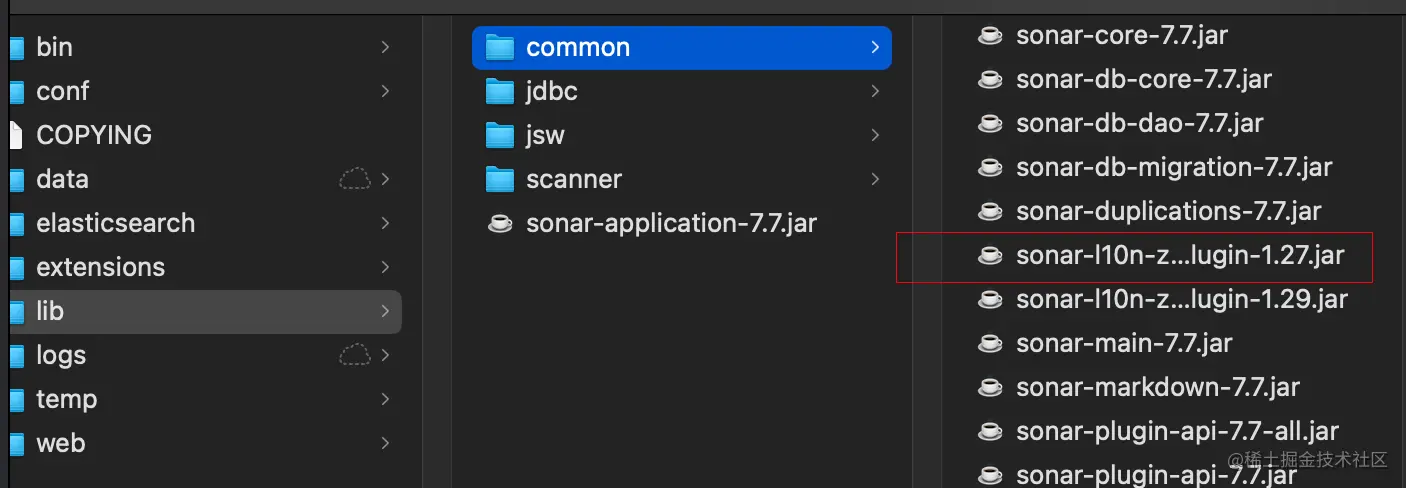Select sonar-plugin-api-7.7-all.jar file
The height and width of the screenshot is (488, 1406).
(1177, 432)
